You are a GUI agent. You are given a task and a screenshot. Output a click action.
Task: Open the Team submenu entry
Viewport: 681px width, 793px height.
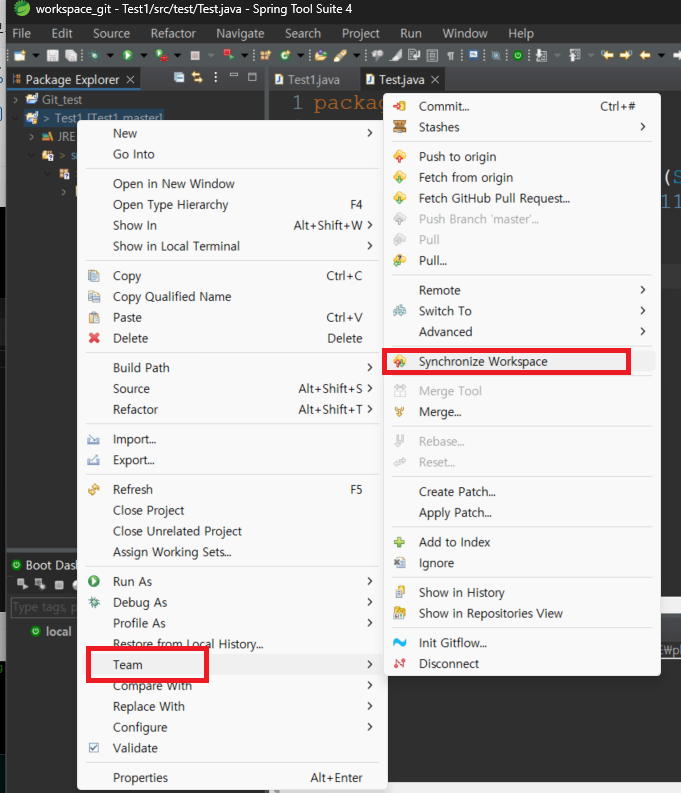click(x=232, y=665)
